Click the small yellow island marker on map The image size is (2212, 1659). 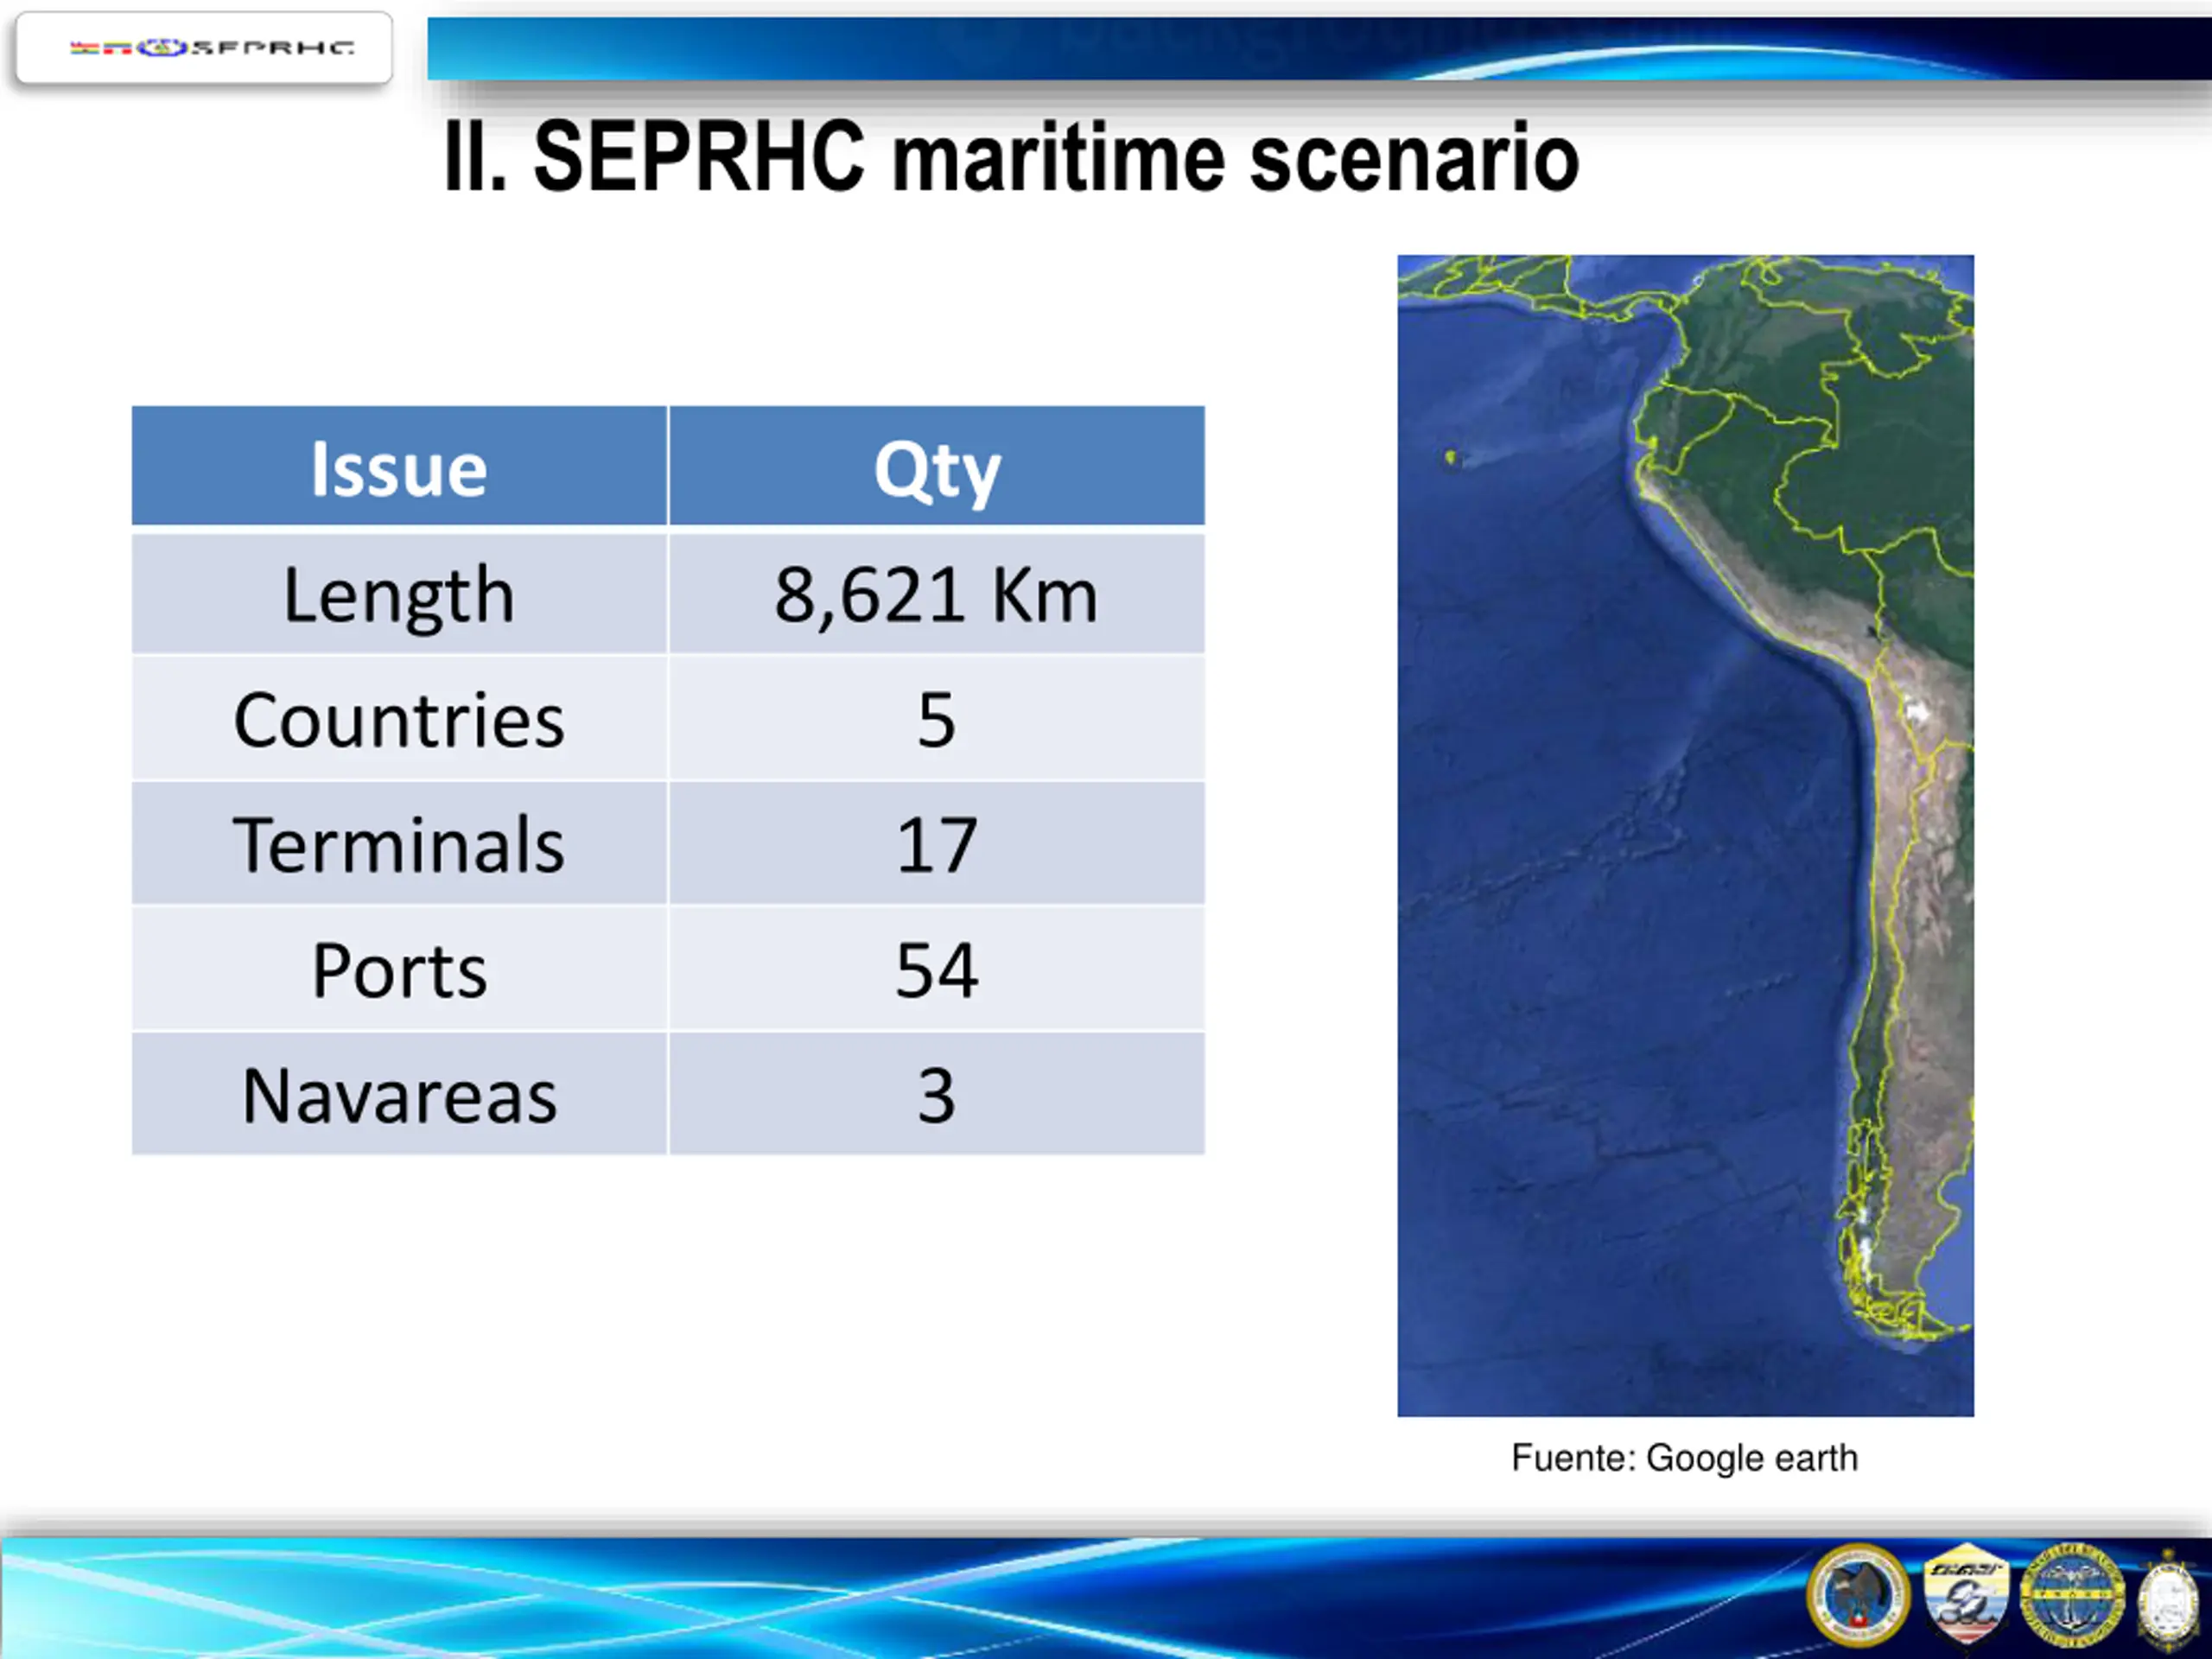click(1451, 458)
